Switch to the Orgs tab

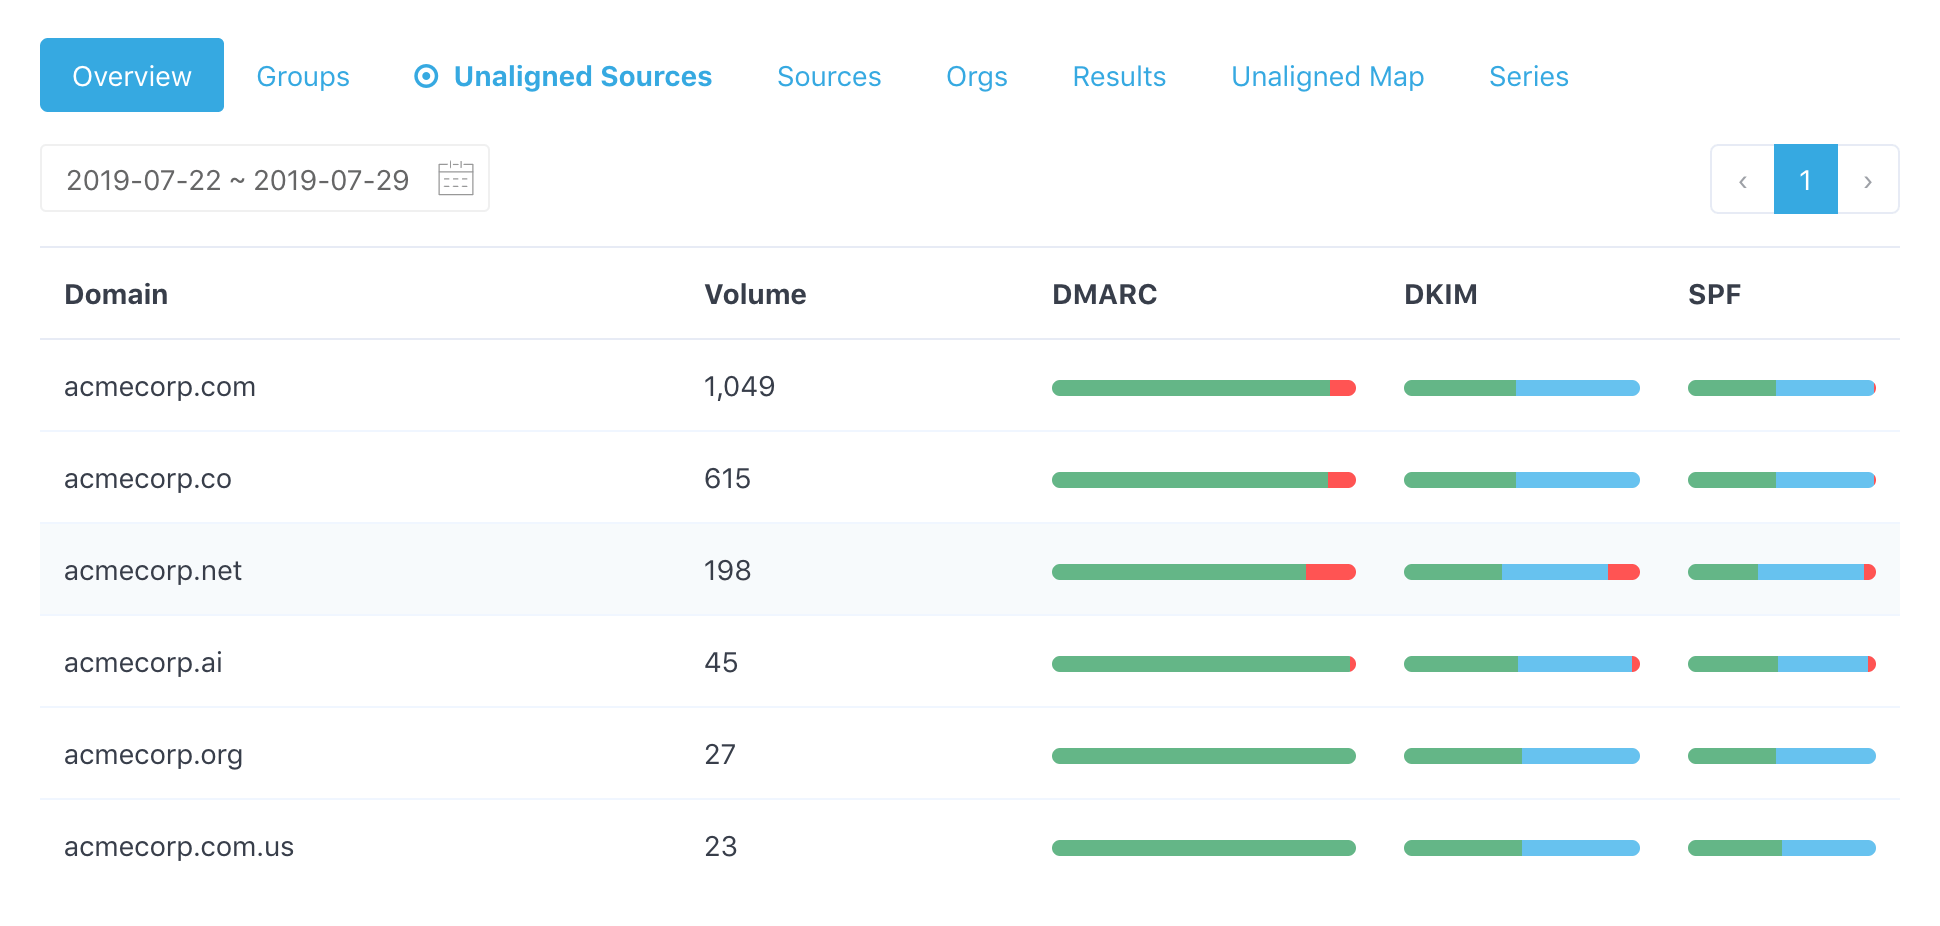(975, 75)
